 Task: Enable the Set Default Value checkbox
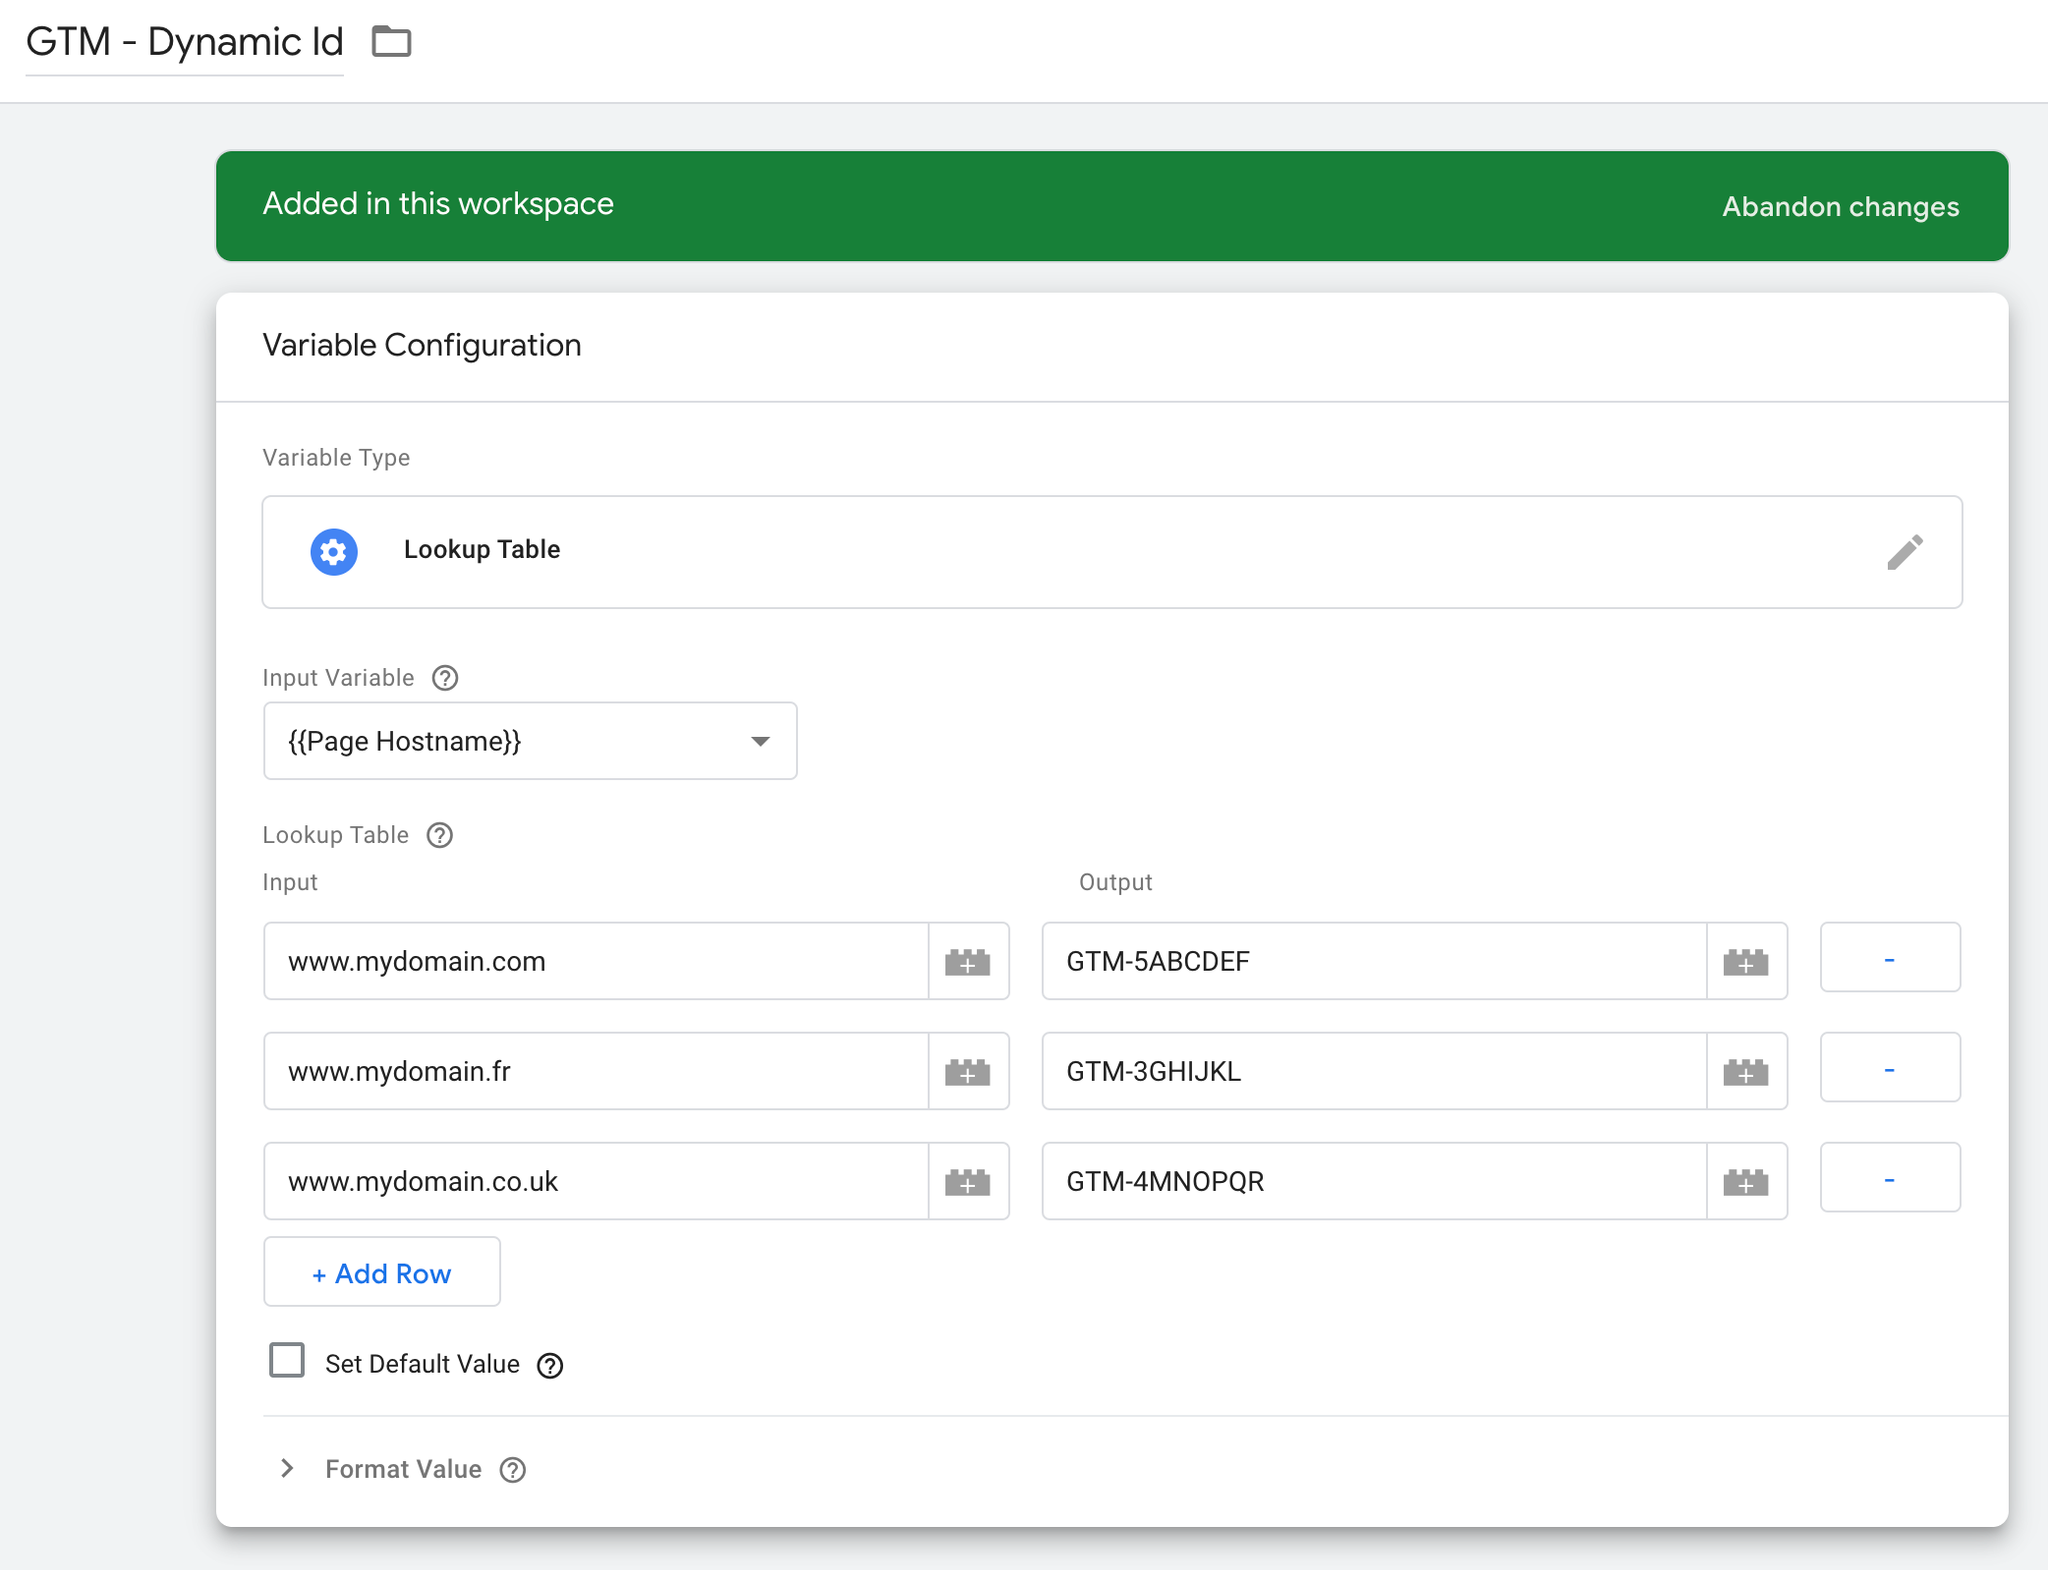[287, 1361]
